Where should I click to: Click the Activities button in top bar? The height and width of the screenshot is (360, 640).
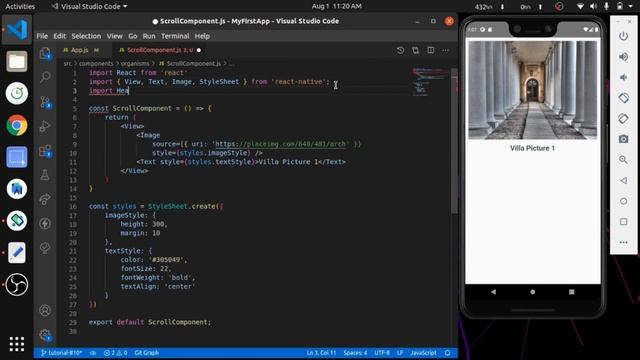click(x=20, y=7)
